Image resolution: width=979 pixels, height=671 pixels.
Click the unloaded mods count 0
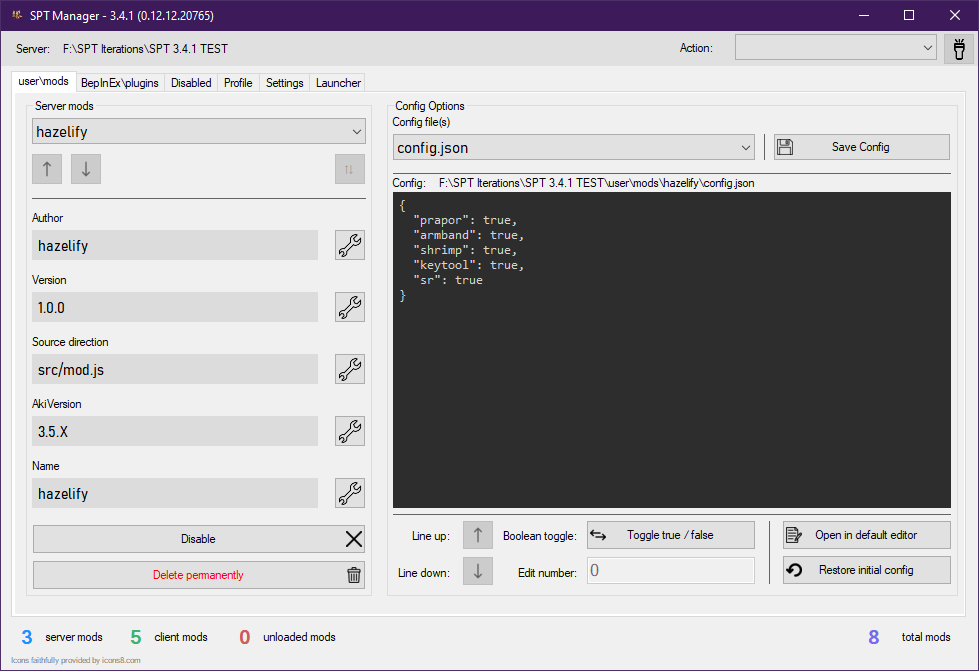point(245,637)
